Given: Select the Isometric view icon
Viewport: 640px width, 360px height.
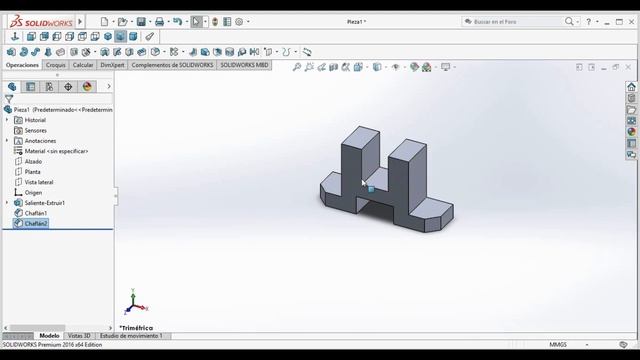Looking at the screenshot, I should [x=108, y=37].
